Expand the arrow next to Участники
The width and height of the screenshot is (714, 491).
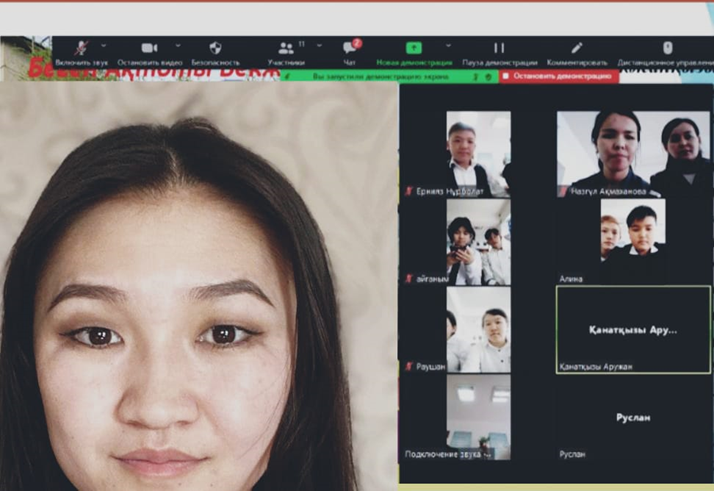[319, 46]
